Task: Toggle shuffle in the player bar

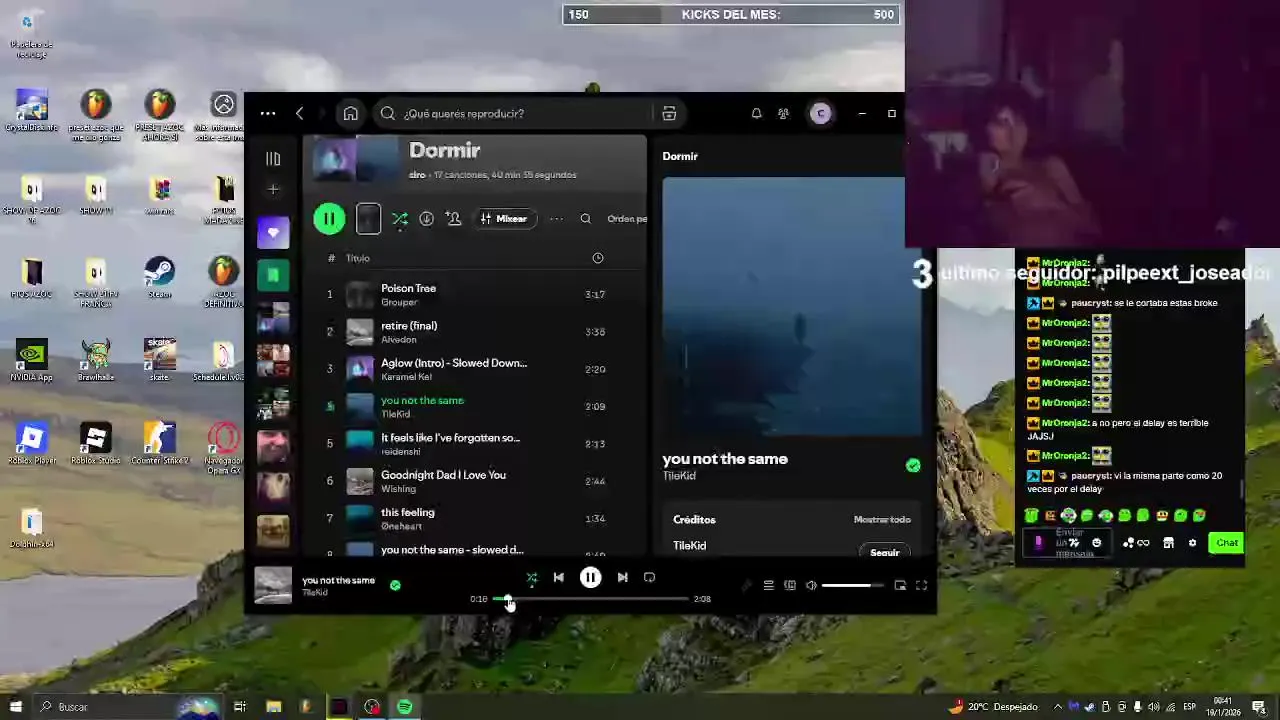Action: point(532,577)
